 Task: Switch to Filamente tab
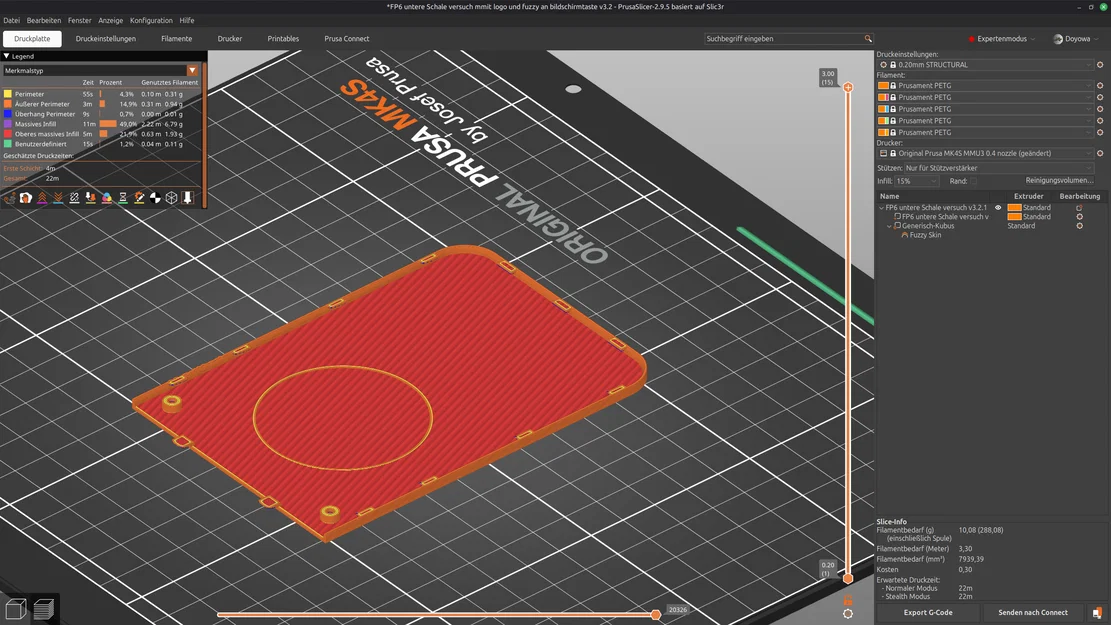[176, 39]
